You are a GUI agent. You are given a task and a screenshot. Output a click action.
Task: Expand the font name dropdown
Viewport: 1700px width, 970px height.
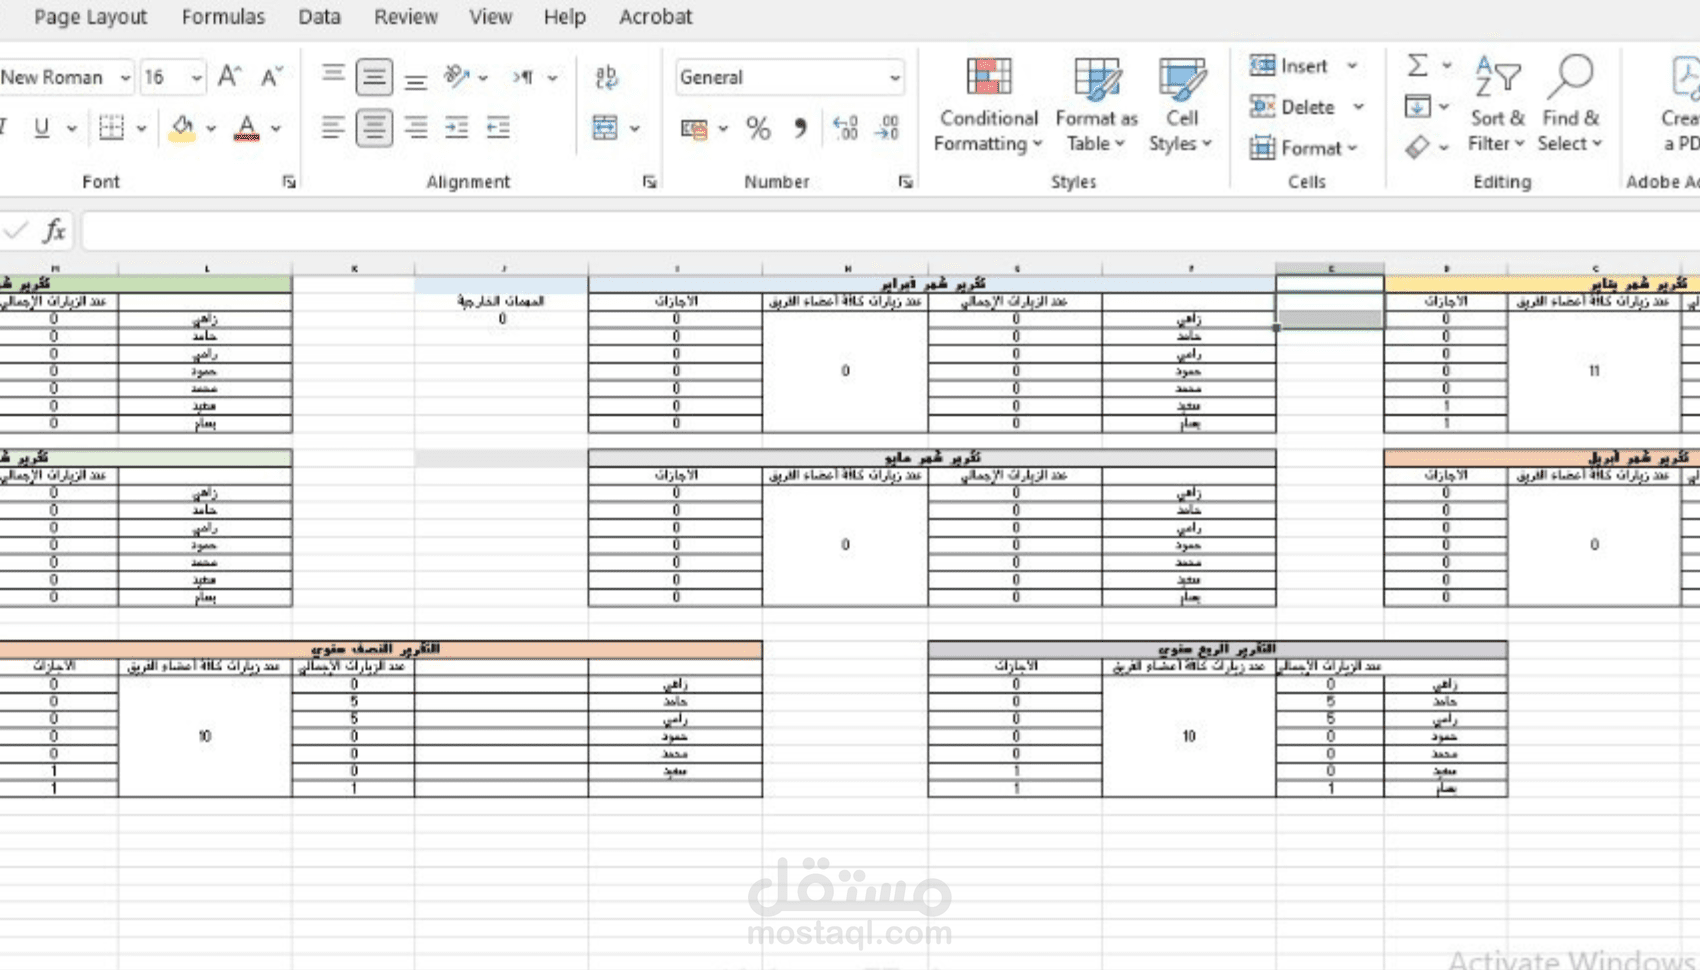[125, 77]
